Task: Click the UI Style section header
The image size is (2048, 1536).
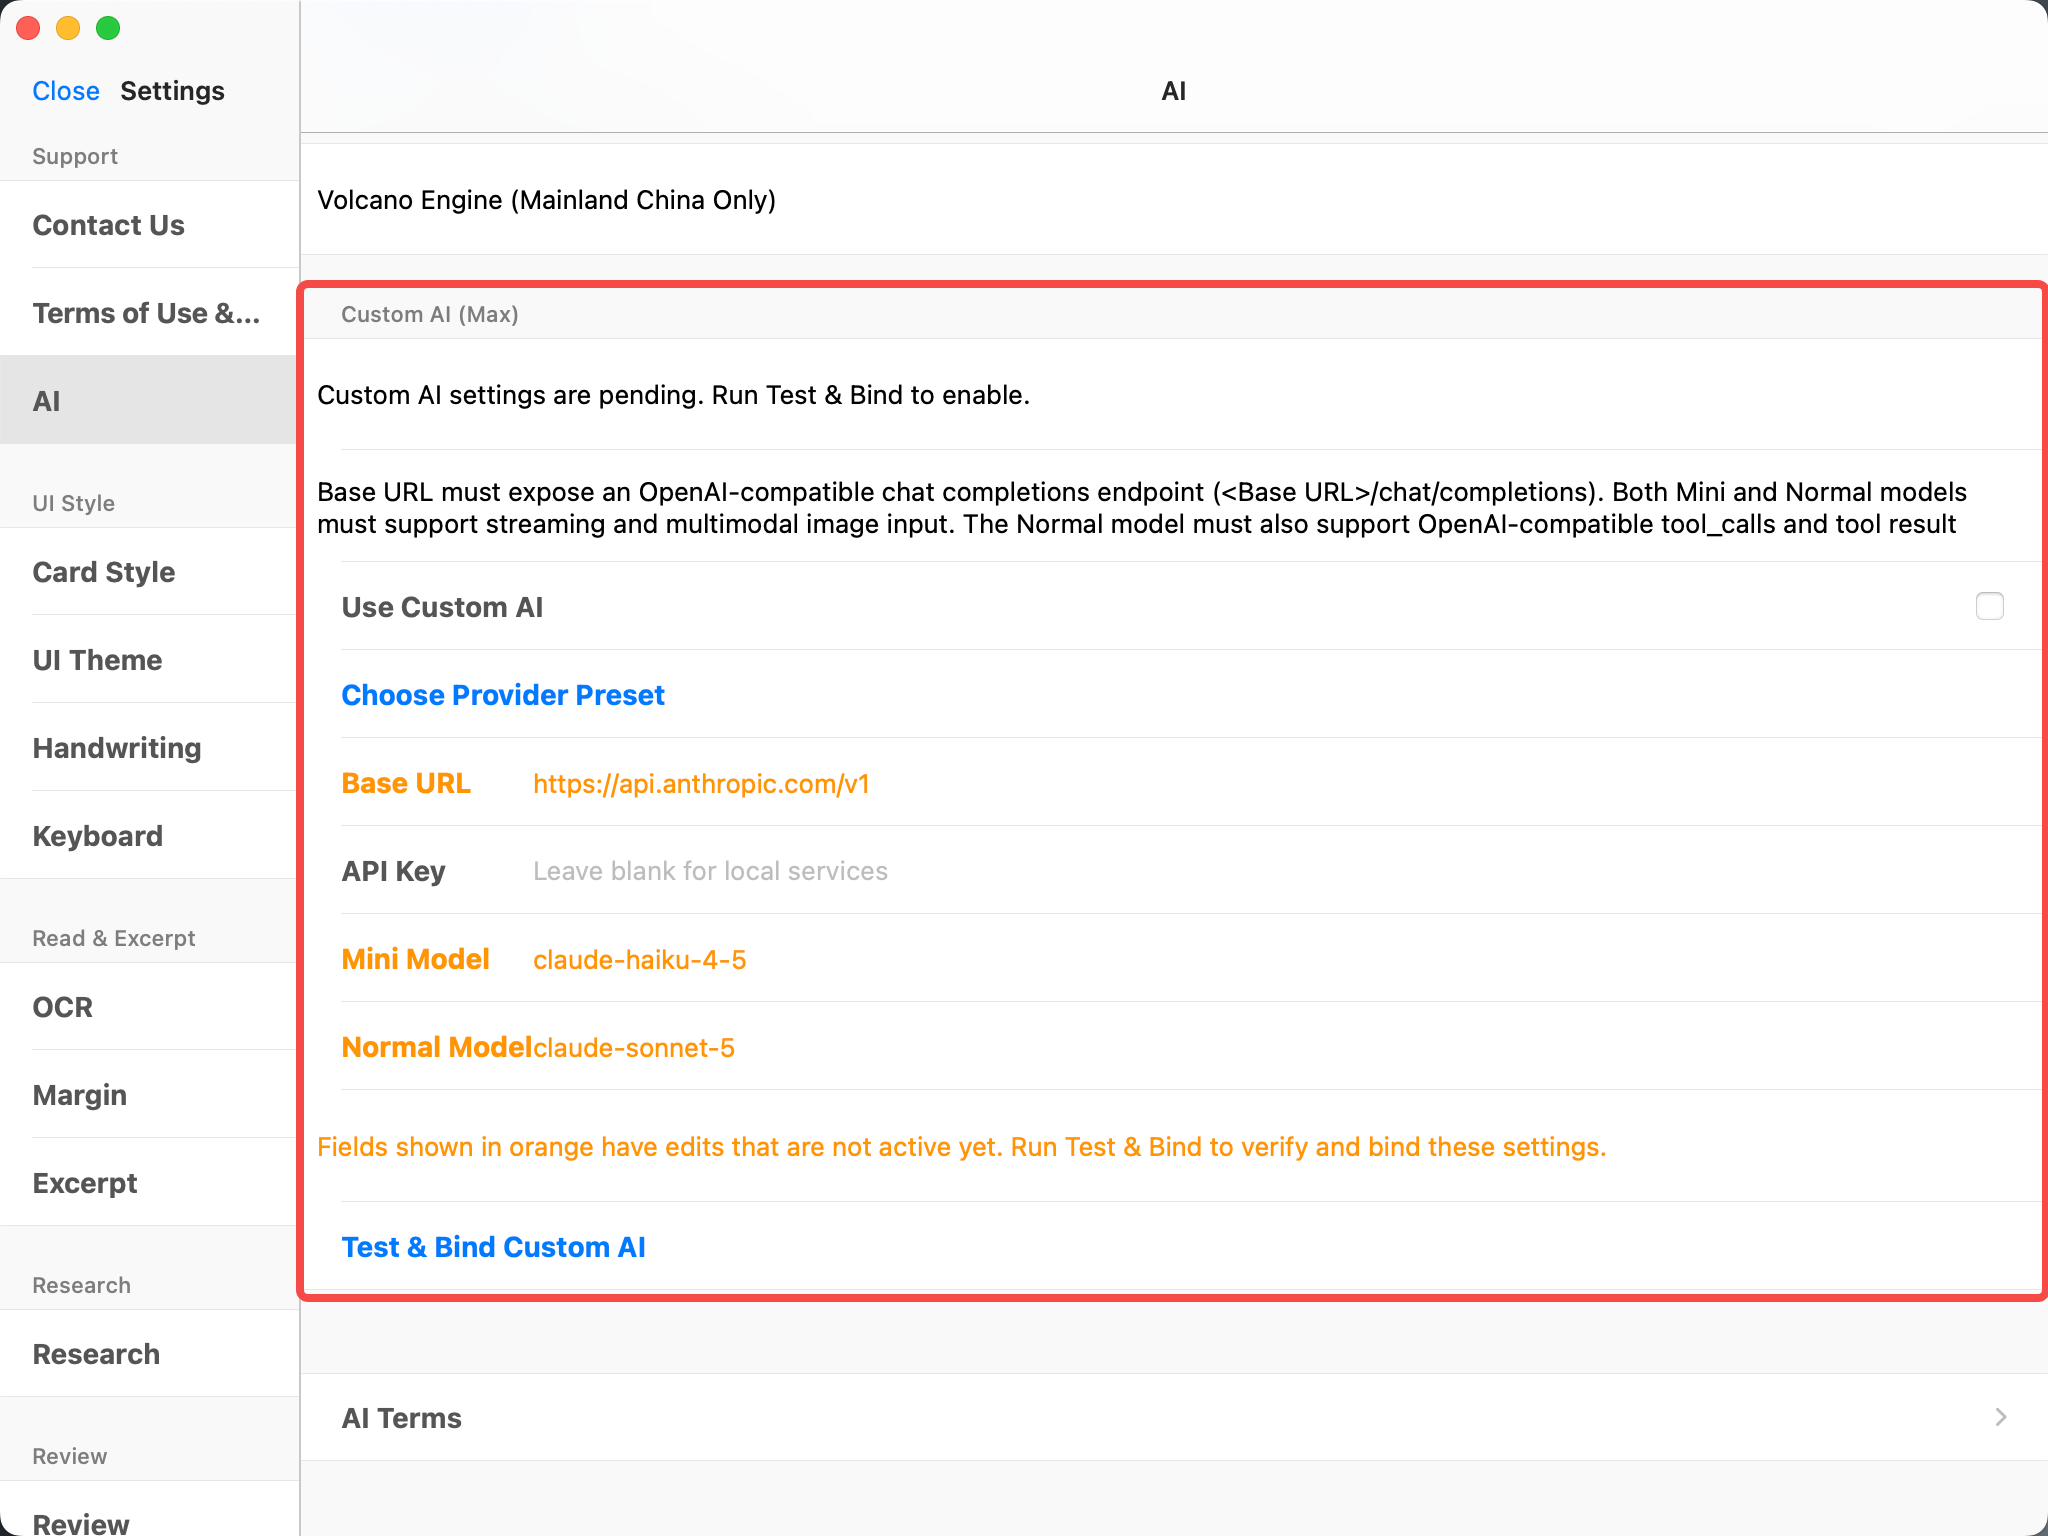Action: tap(73, 503)
